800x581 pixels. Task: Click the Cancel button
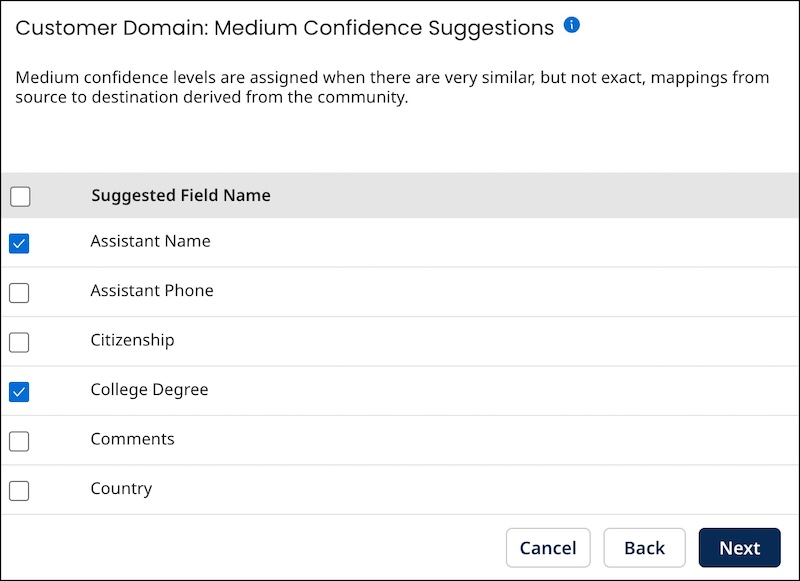tap(548, 548)
